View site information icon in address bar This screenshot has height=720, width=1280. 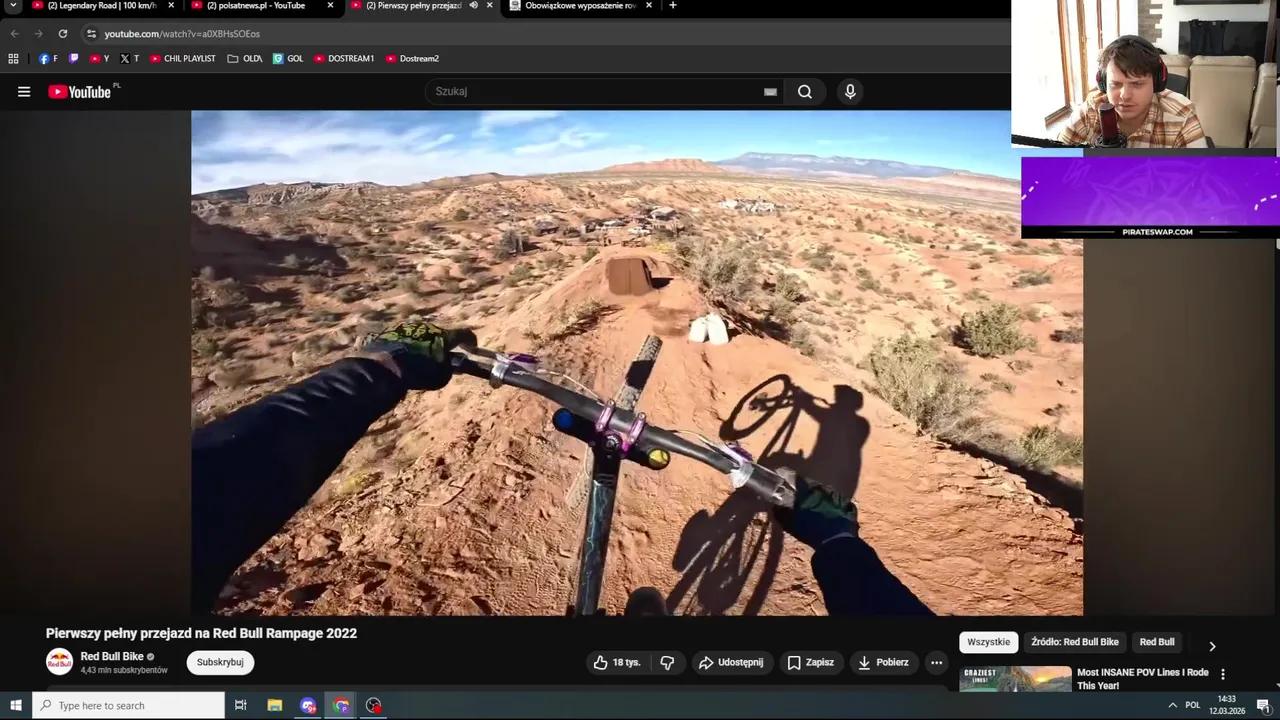pyautogui.click(x=91, y=34)
